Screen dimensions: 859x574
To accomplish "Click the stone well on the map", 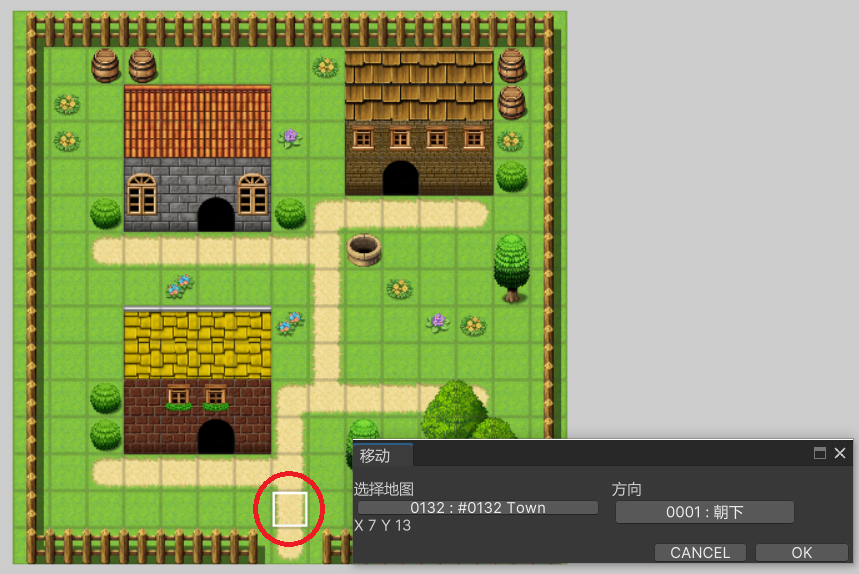I will [x=364, y=250].
